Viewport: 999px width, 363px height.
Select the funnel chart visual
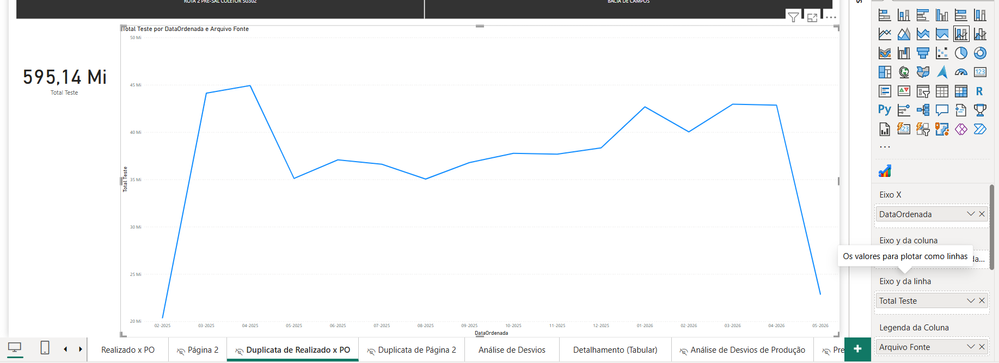pos(923,52)
